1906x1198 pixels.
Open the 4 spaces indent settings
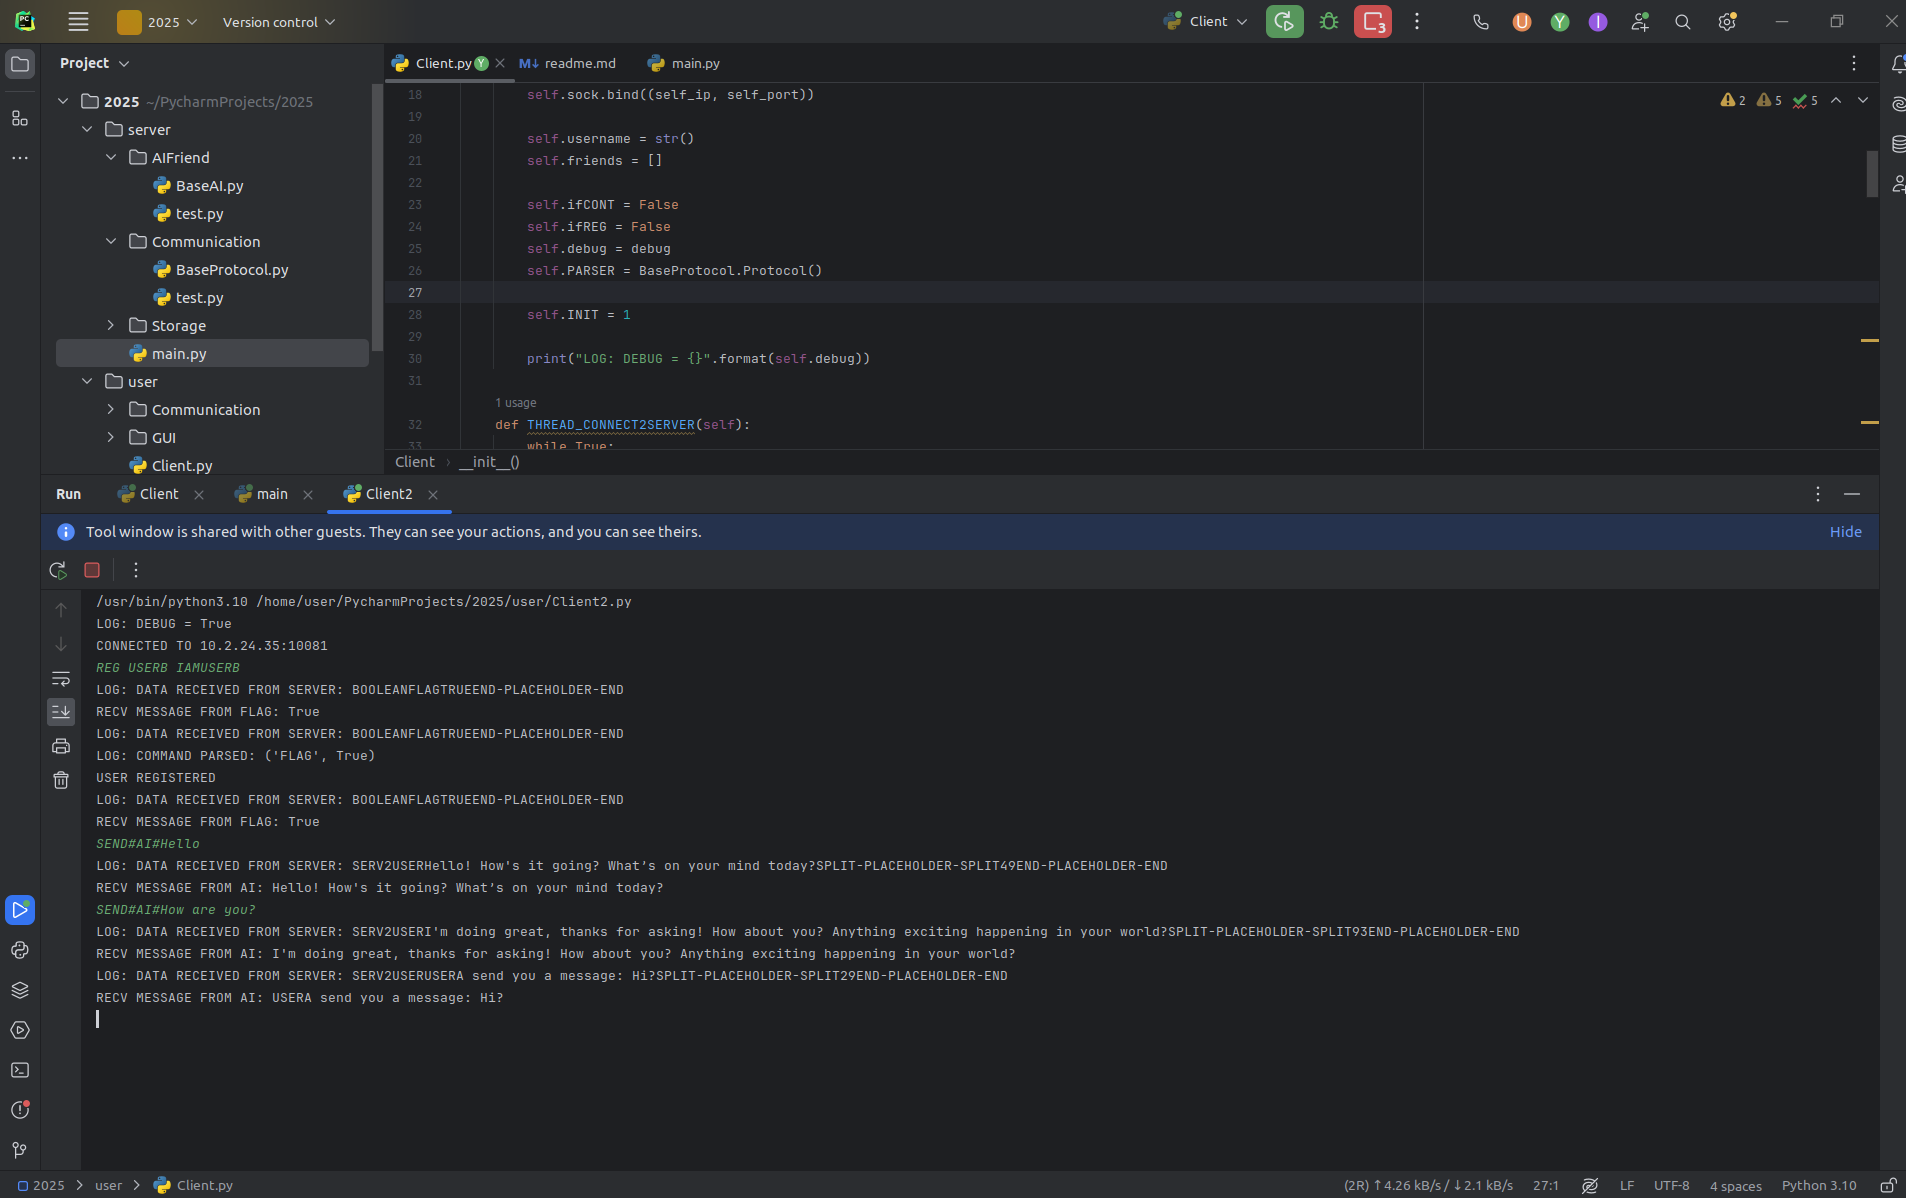pyautogui.click(x=1735, y=1185)
